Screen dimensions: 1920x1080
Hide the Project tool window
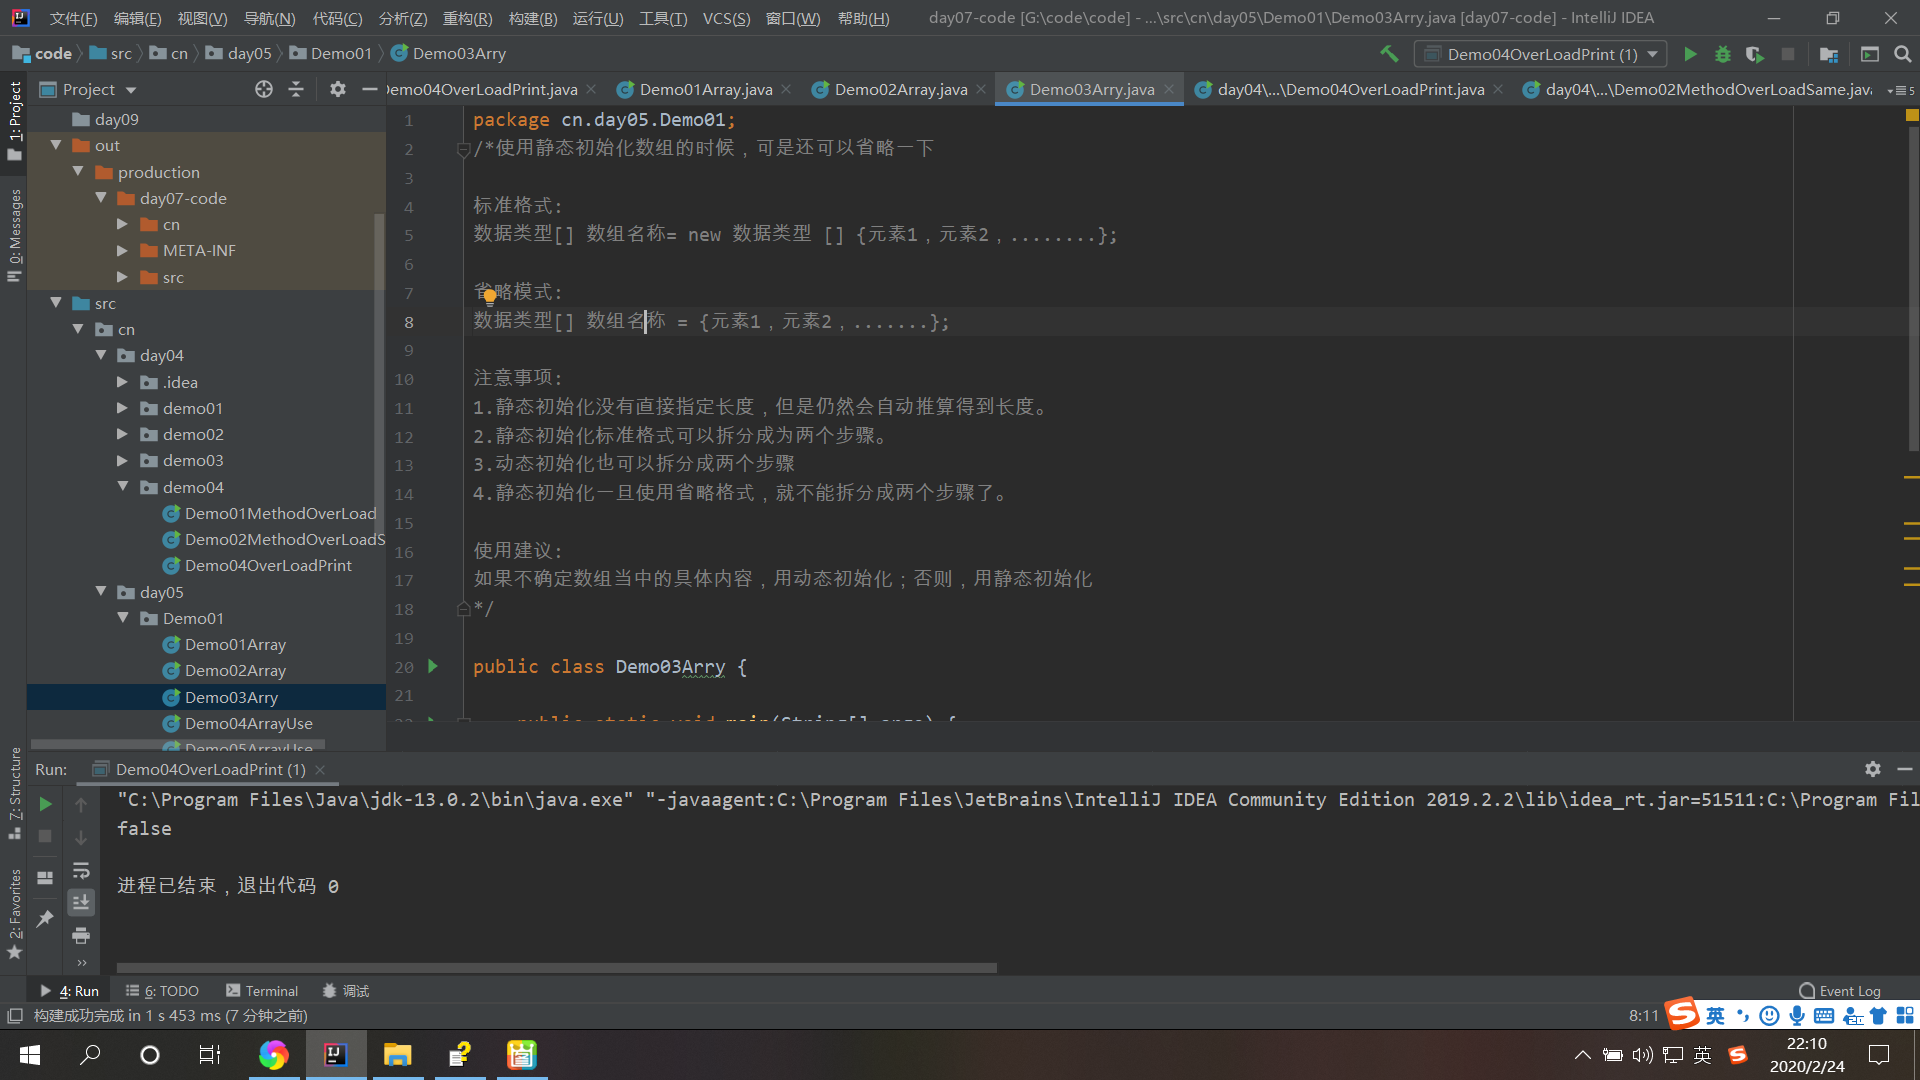369,89
